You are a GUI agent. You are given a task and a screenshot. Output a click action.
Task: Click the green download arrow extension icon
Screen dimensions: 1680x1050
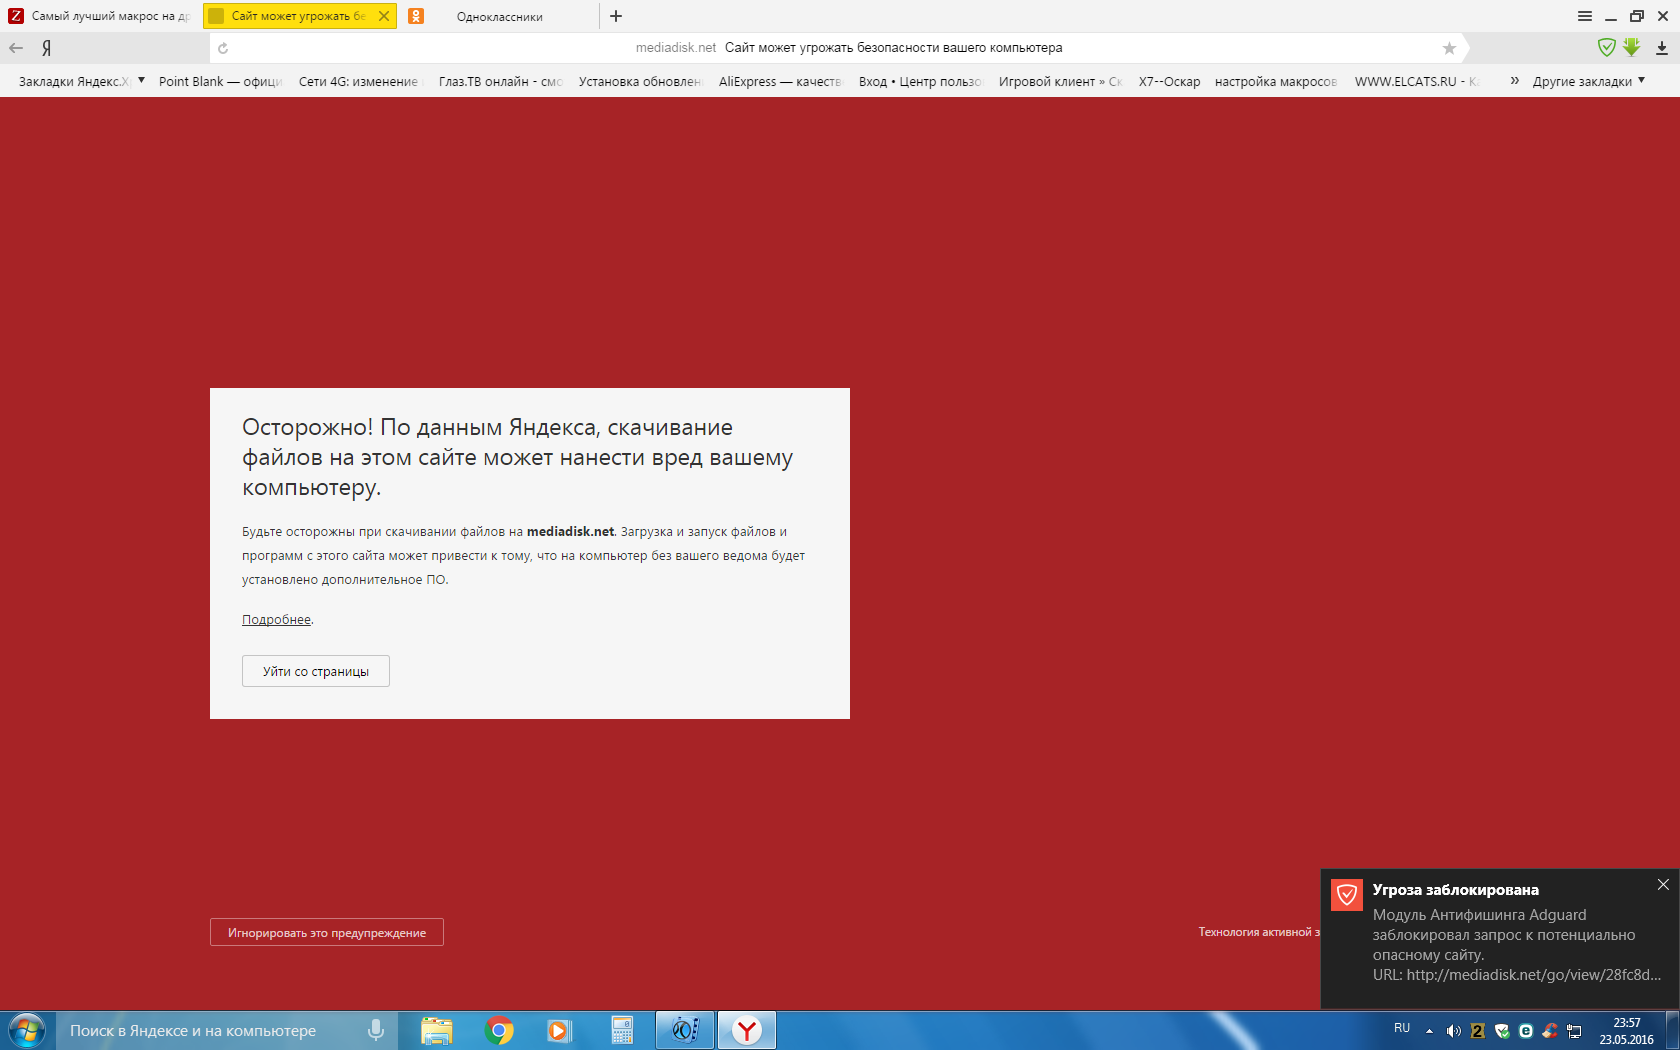(1632, 47)
